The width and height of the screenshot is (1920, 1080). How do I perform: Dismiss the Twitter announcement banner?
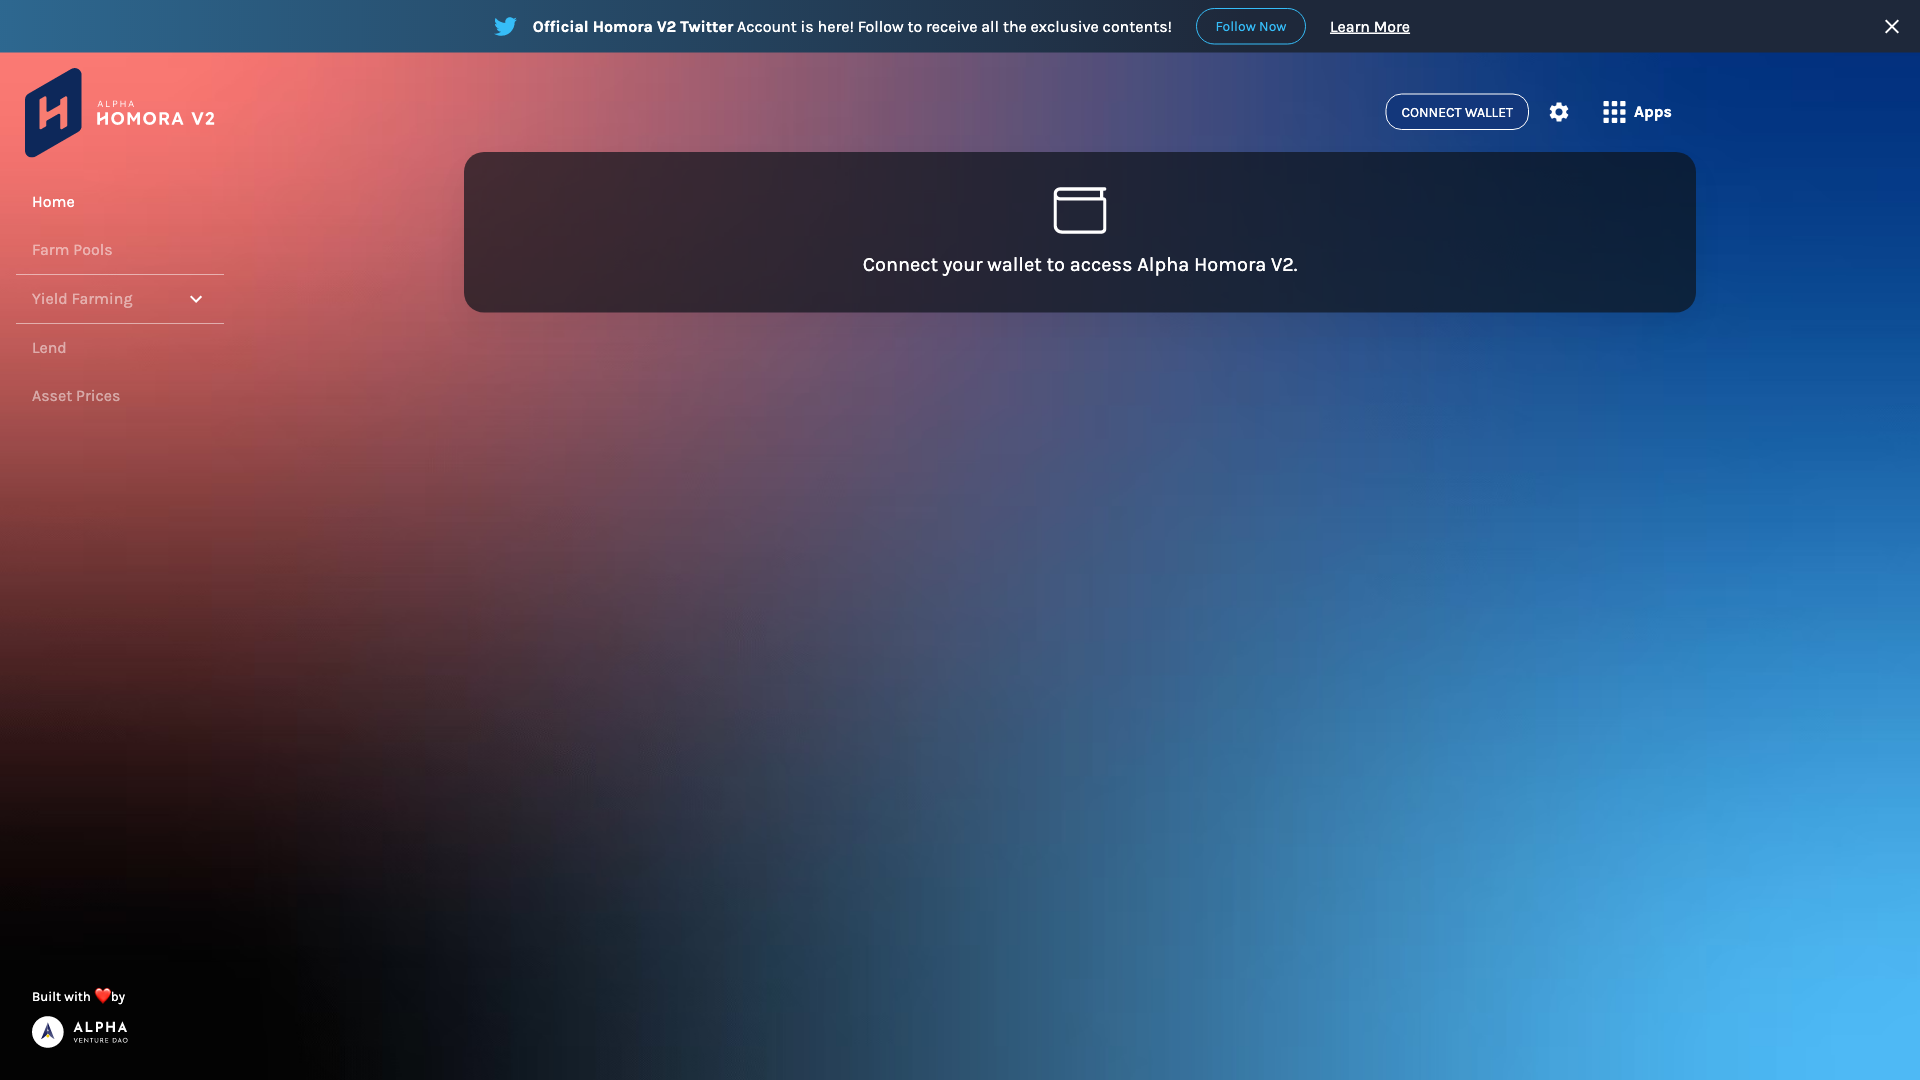click(1891, 27)
